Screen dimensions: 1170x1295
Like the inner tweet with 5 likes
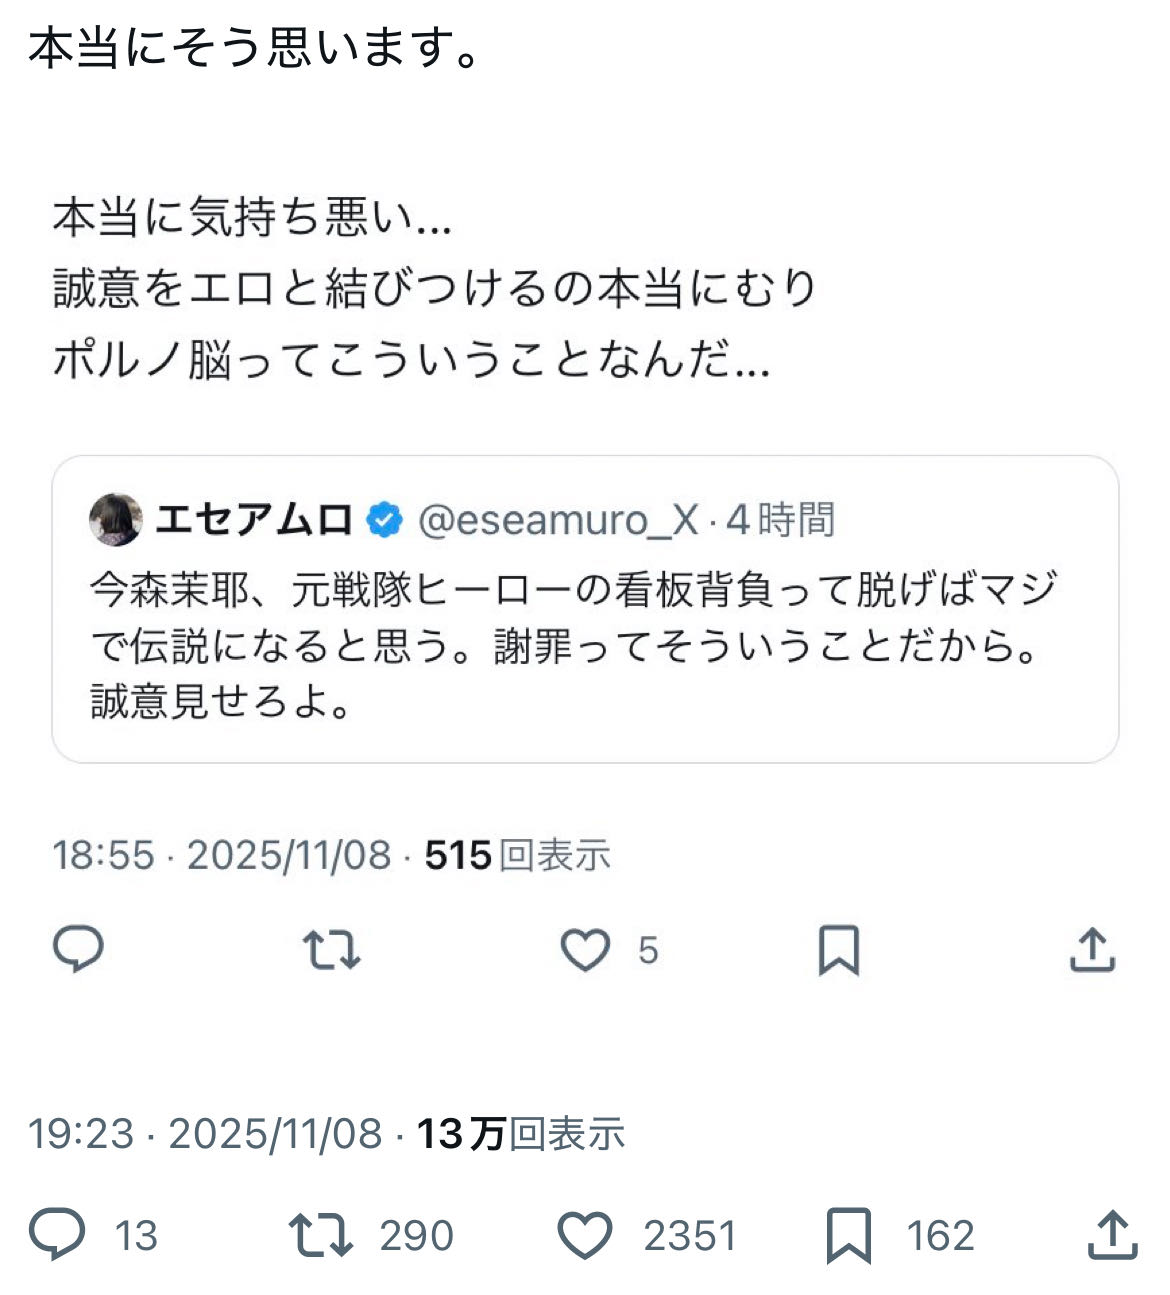coord(585,949)
